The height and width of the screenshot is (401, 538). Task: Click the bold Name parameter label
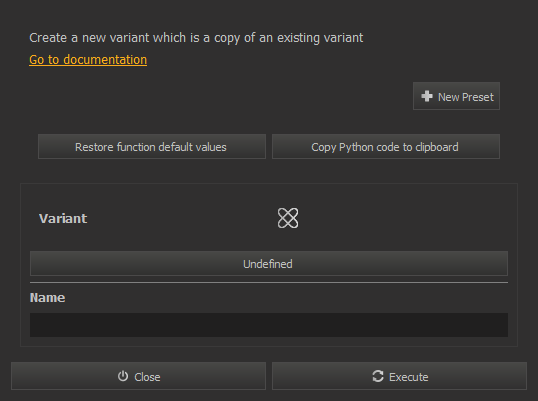point(47,297)
